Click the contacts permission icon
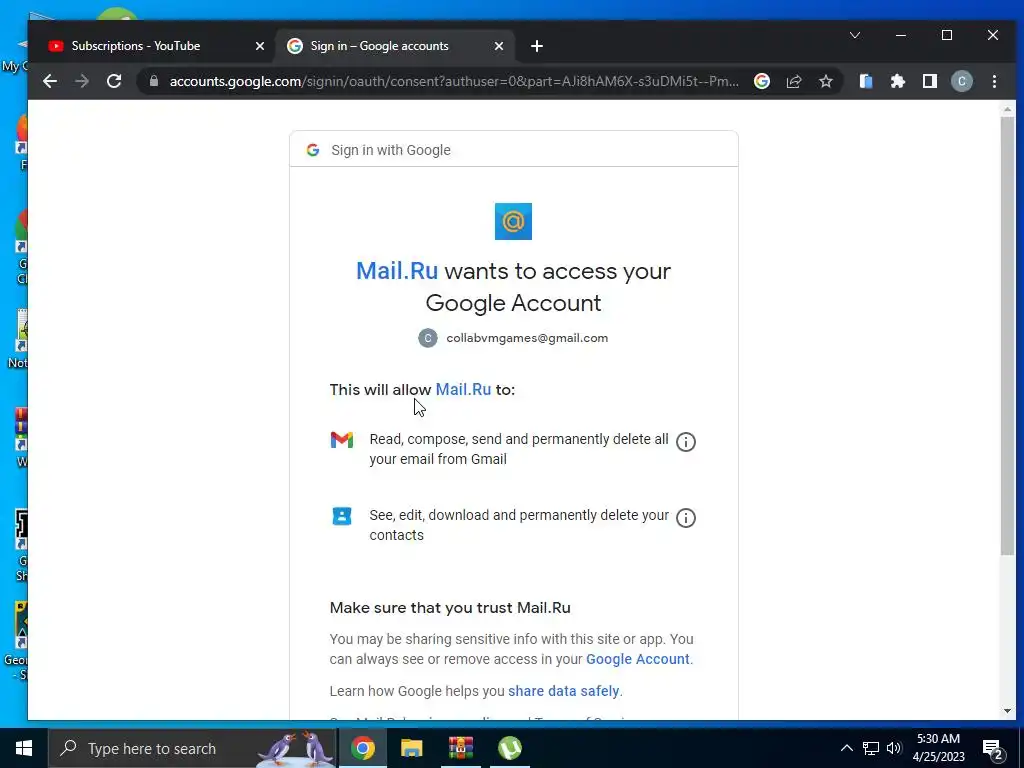The height and width of the screenshot is (768, 1024). click(342, 516)
